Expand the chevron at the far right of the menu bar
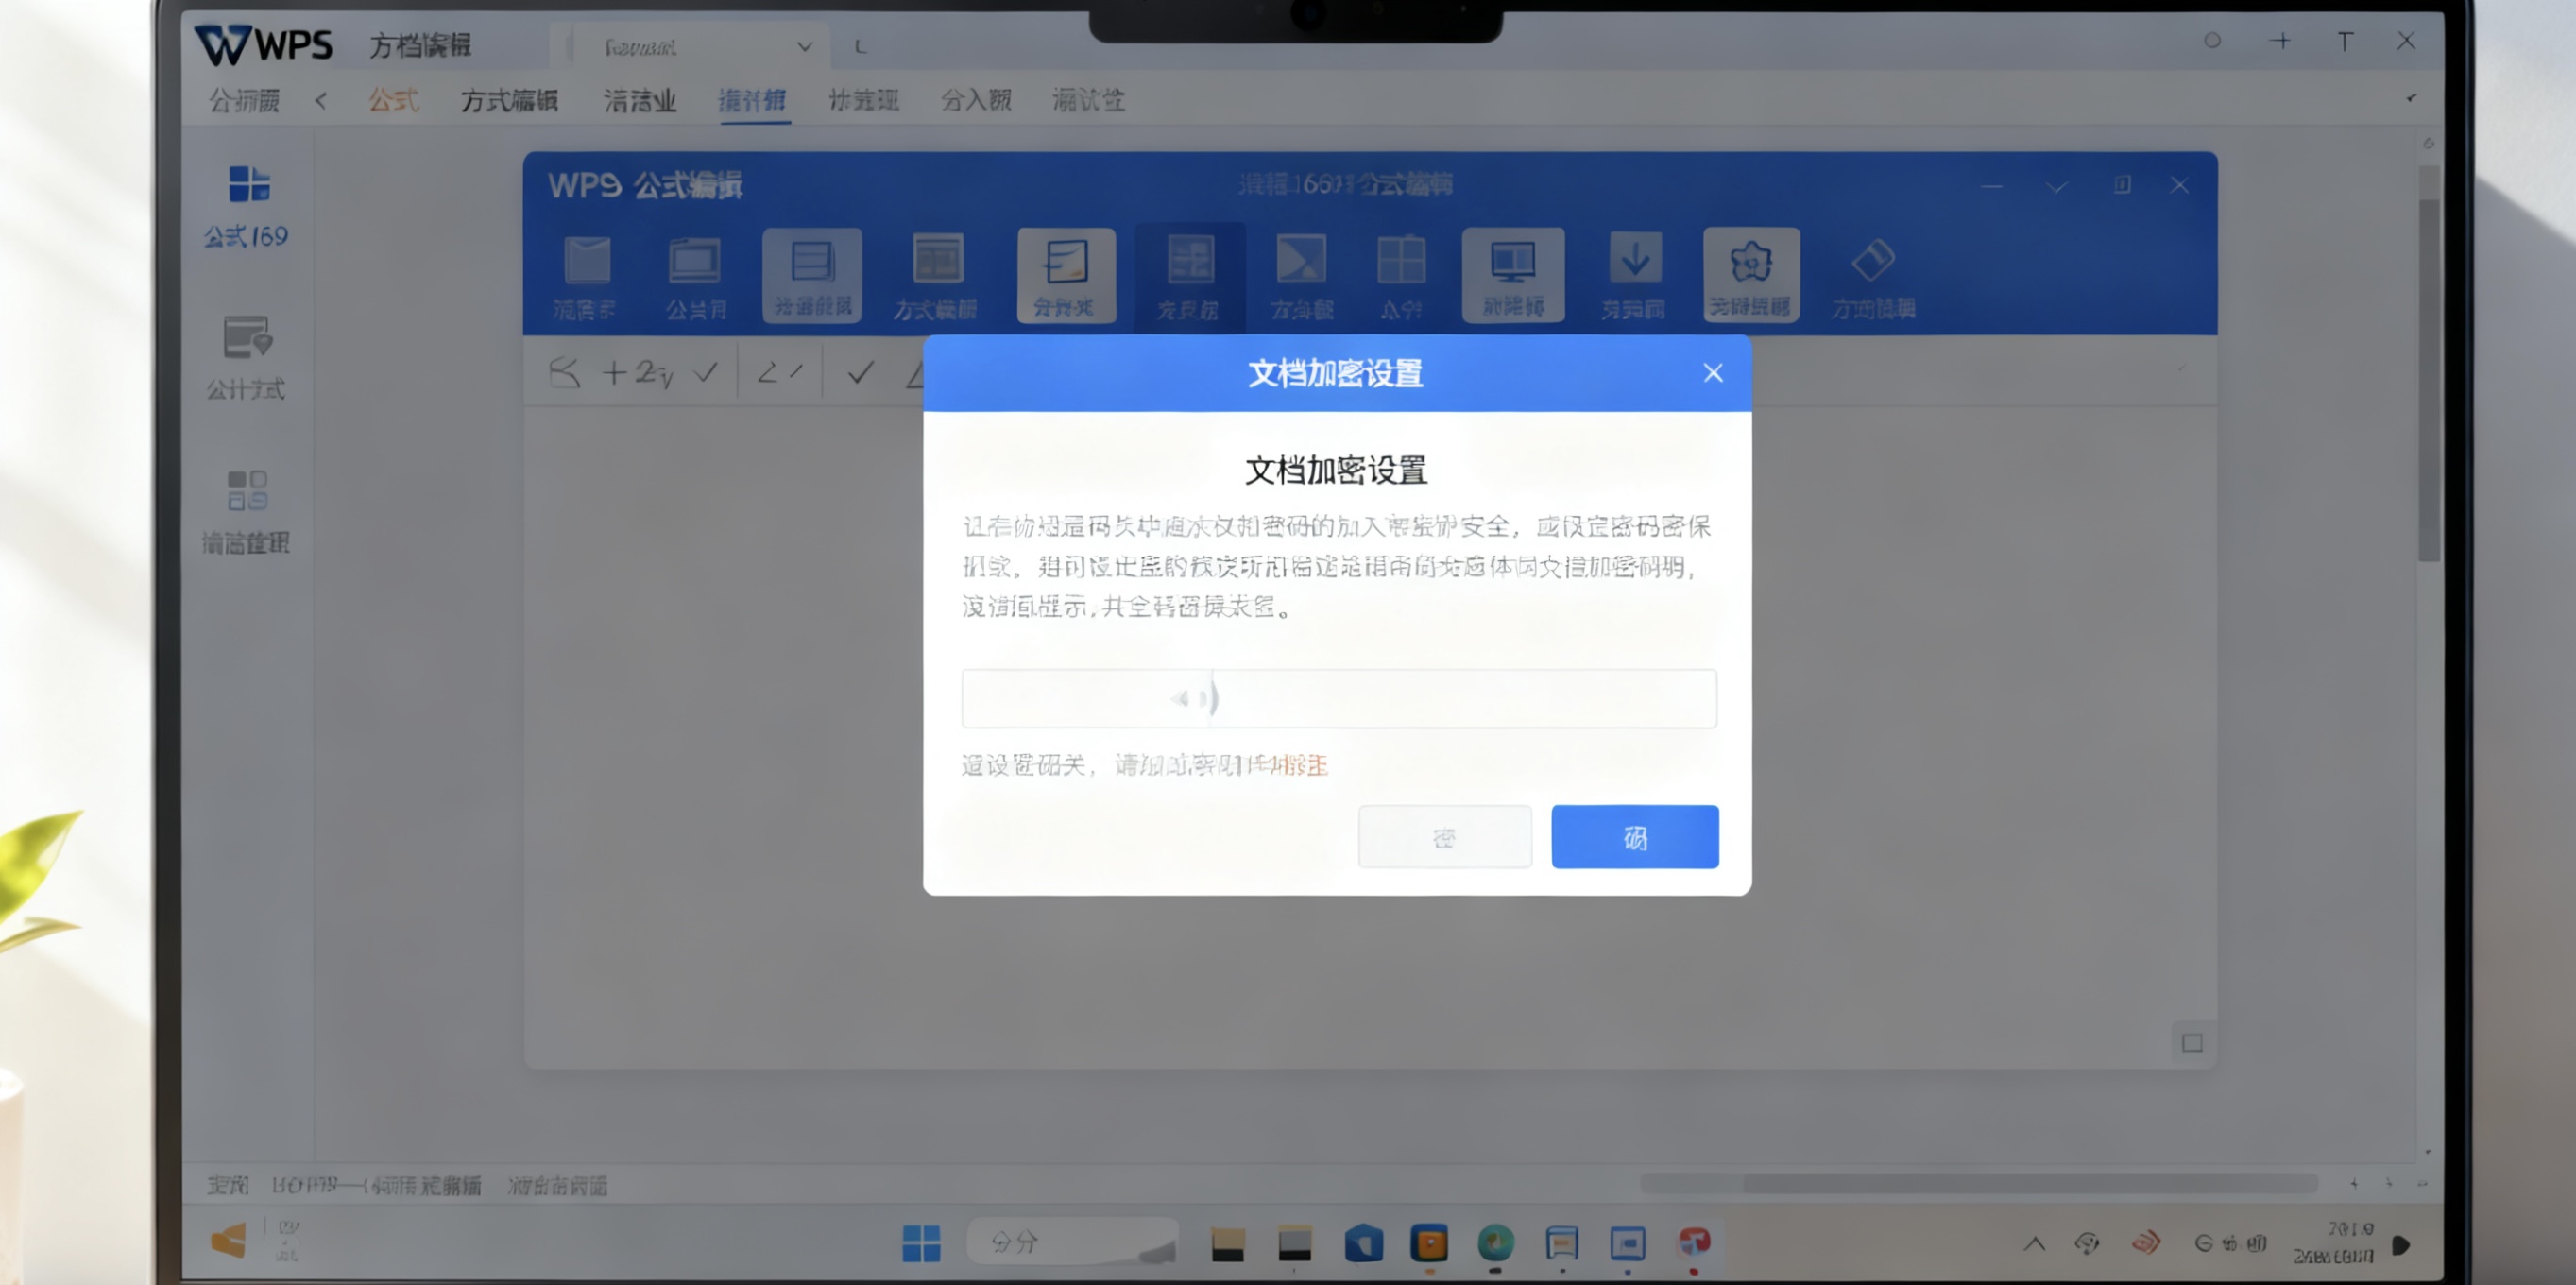 [x=2410, y=99]
